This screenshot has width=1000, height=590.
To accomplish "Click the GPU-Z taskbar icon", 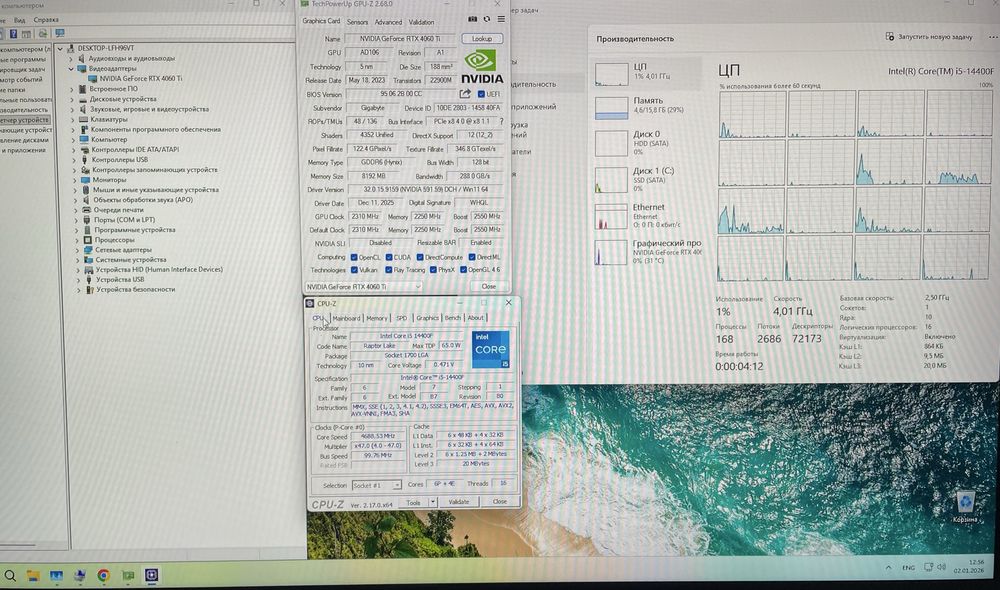I will point(128,575).
